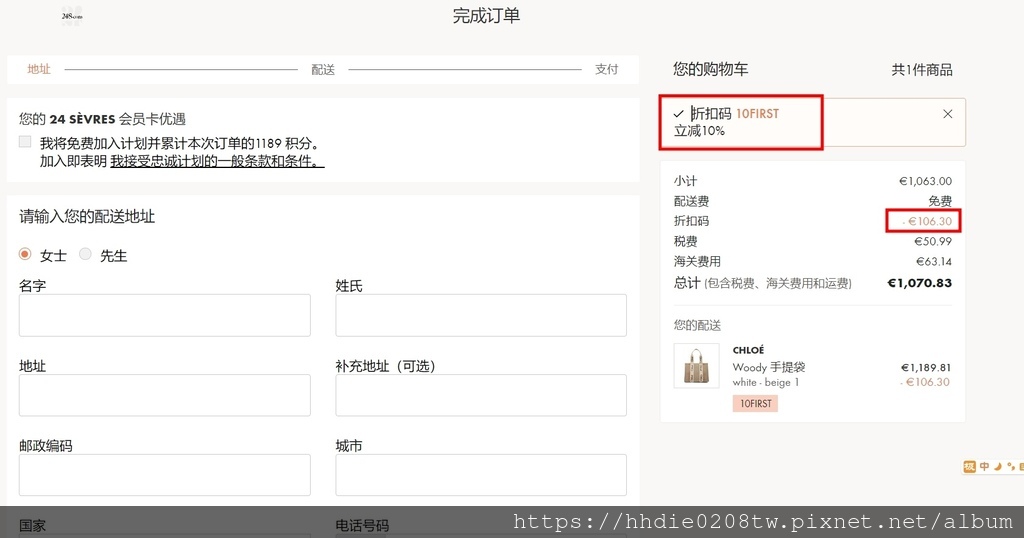Click the 配送费 免费 value
Image resolution: width=1024 pixels, height=538 pixels.
pyautogui.click(x=940, y=201)
